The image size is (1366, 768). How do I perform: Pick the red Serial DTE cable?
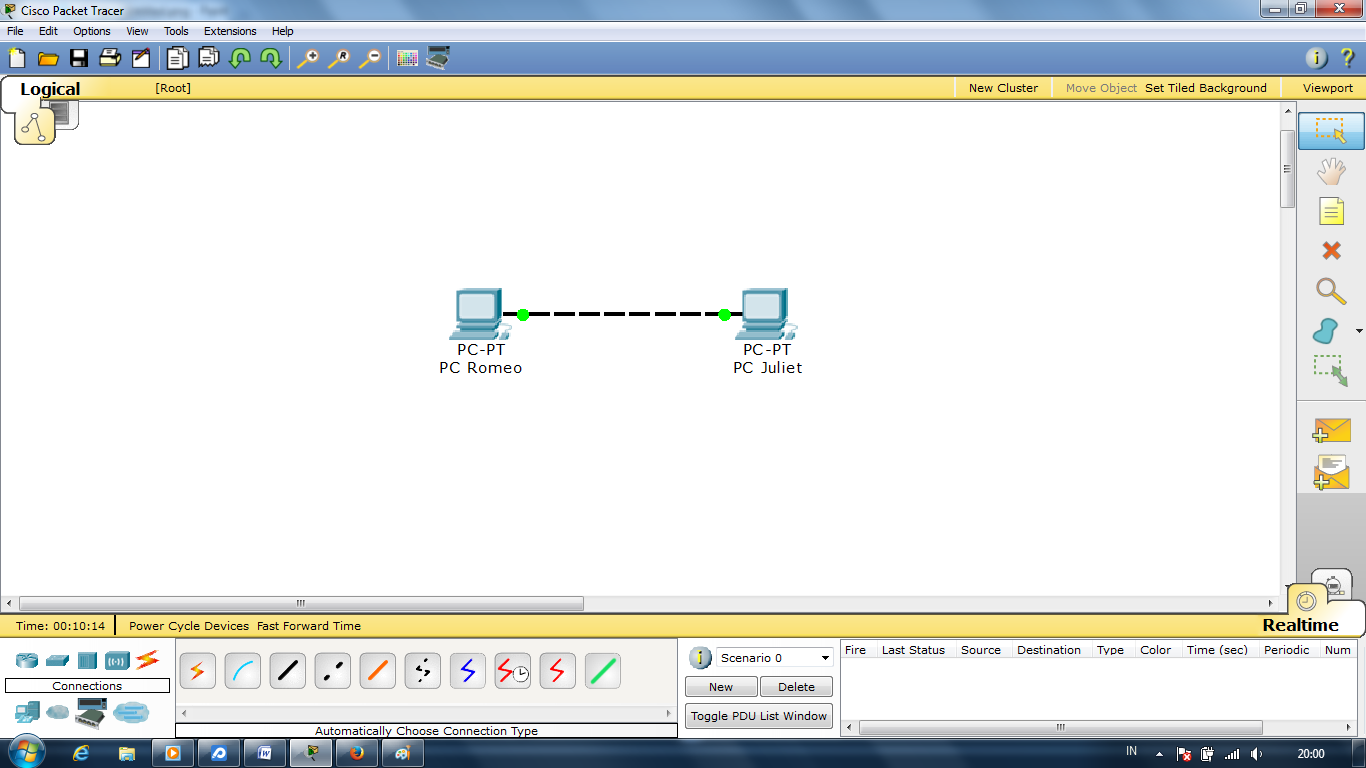pyautogui.click(x=557, y=671)
